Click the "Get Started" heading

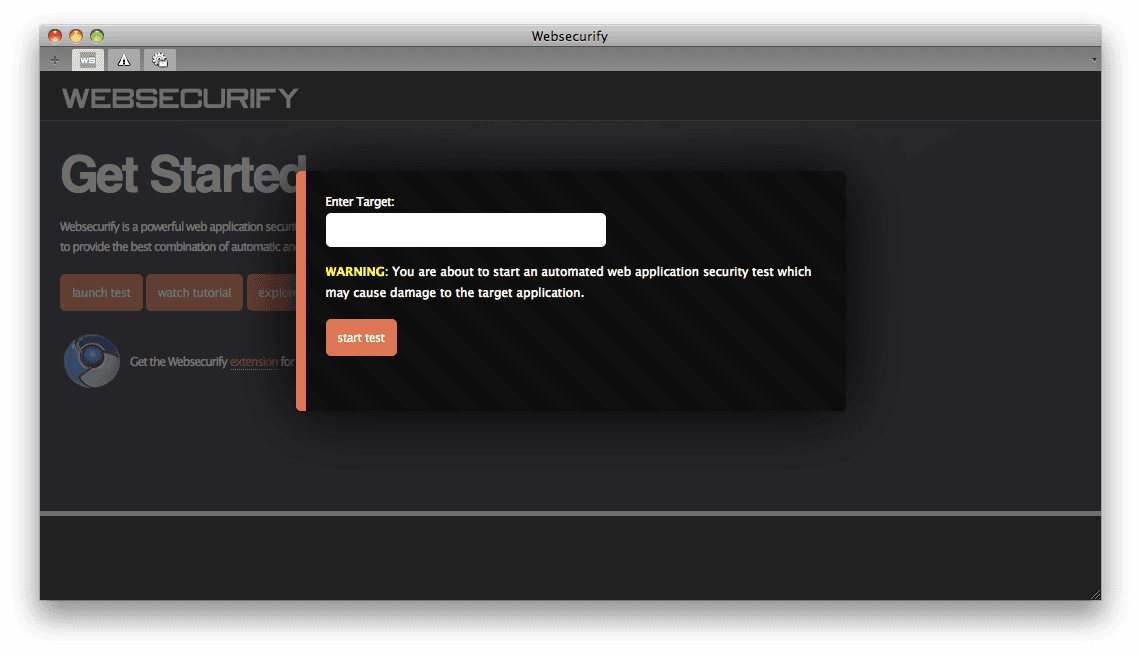coord(183,175)
